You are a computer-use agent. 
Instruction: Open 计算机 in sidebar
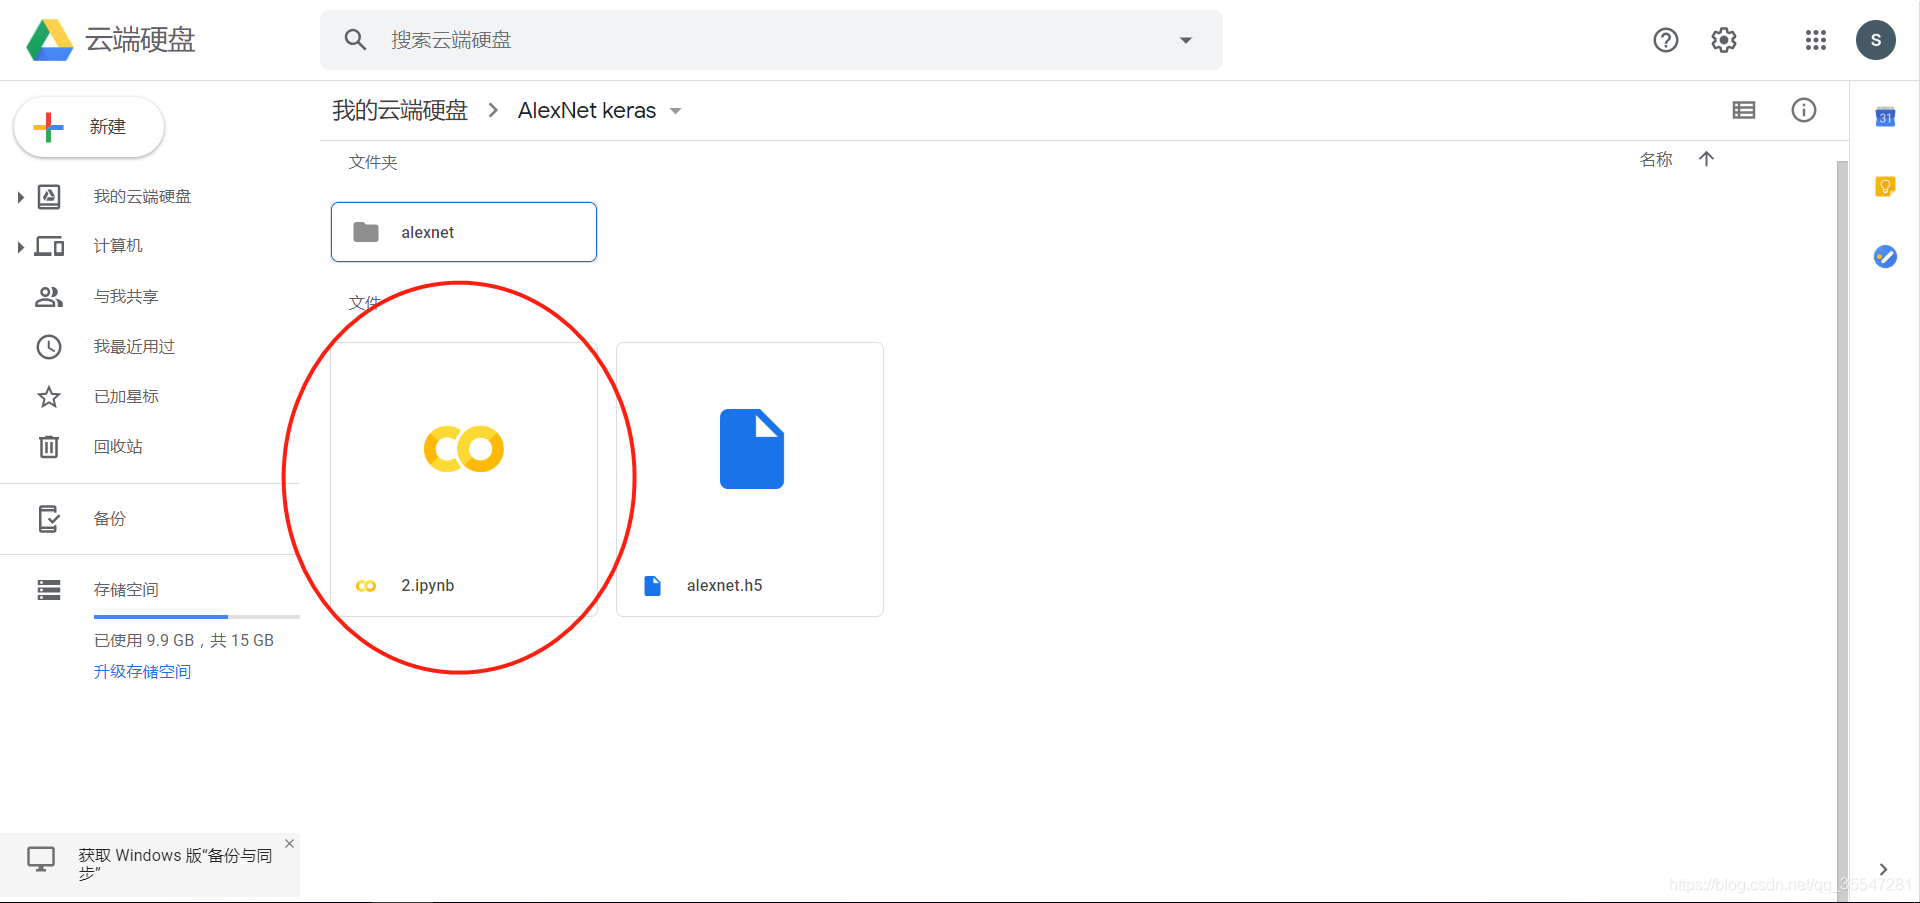pos(118,246)
